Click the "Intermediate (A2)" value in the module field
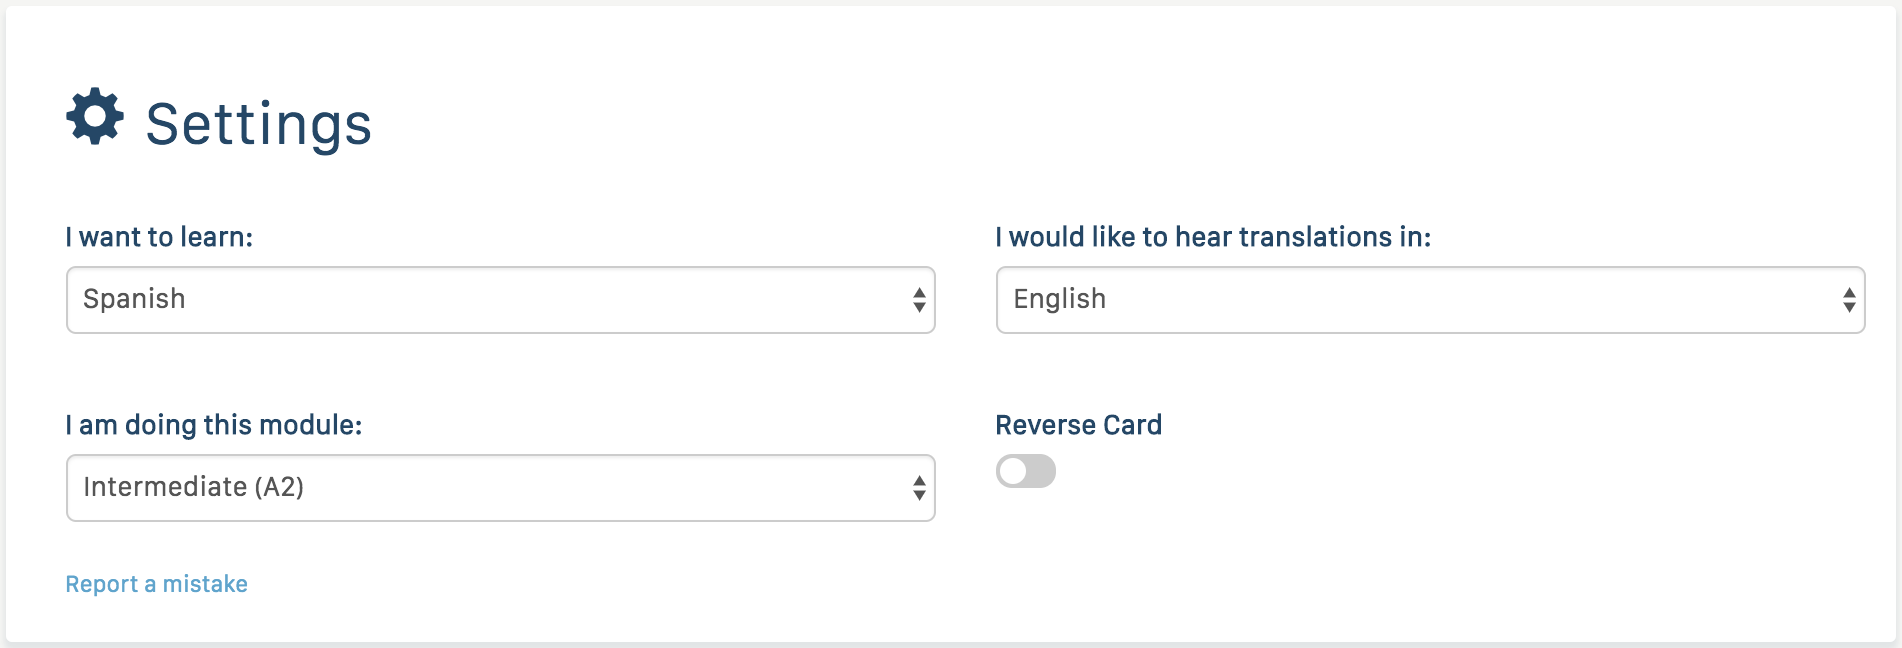The width and height of the screenshot is (1902, 648). (x=193, y=487)
